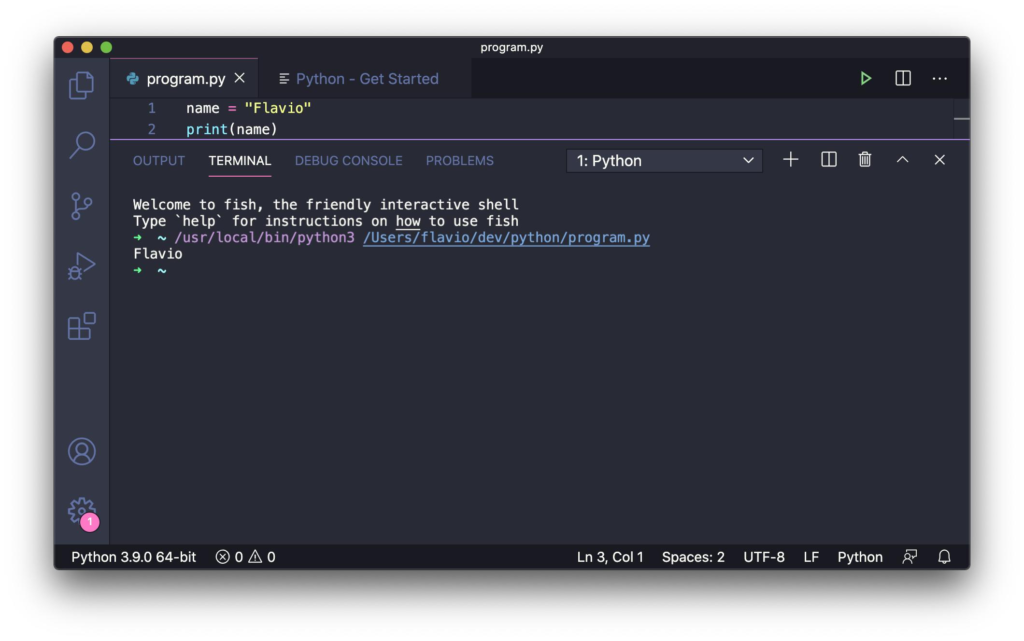Open the Source Control view
This screenshot has height=641, width=1024.
click(x=82, y=206)
